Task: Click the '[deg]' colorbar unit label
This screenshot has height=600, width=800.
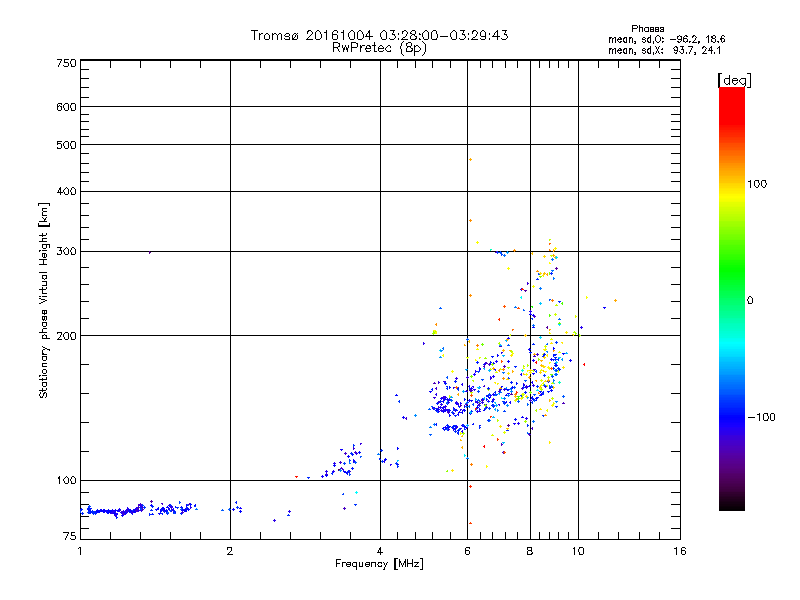Action: pos(734,80)
